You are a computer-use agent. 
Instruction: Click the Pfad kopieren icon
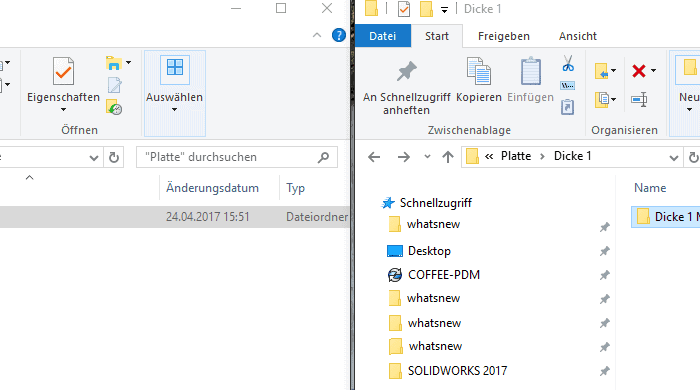click(567, 86)
